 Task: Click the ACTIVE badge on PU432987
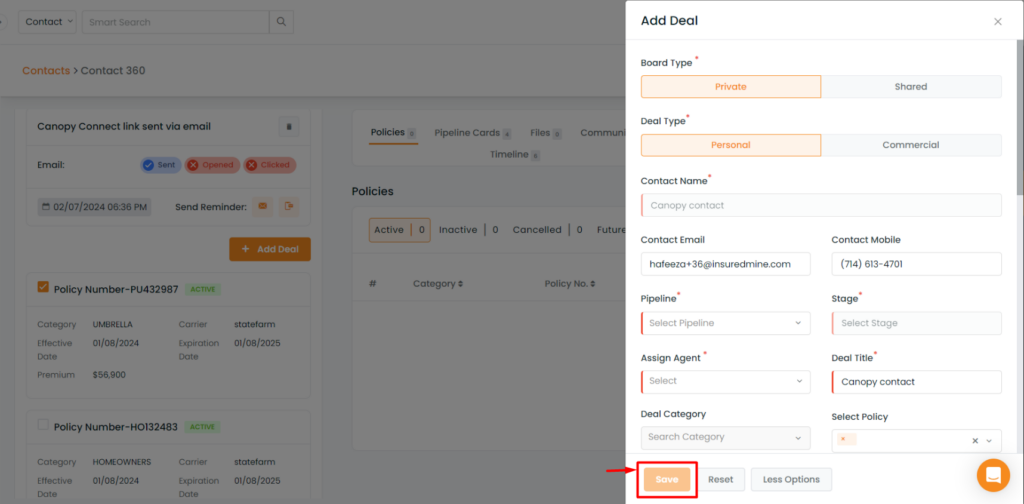pos(202,289)
